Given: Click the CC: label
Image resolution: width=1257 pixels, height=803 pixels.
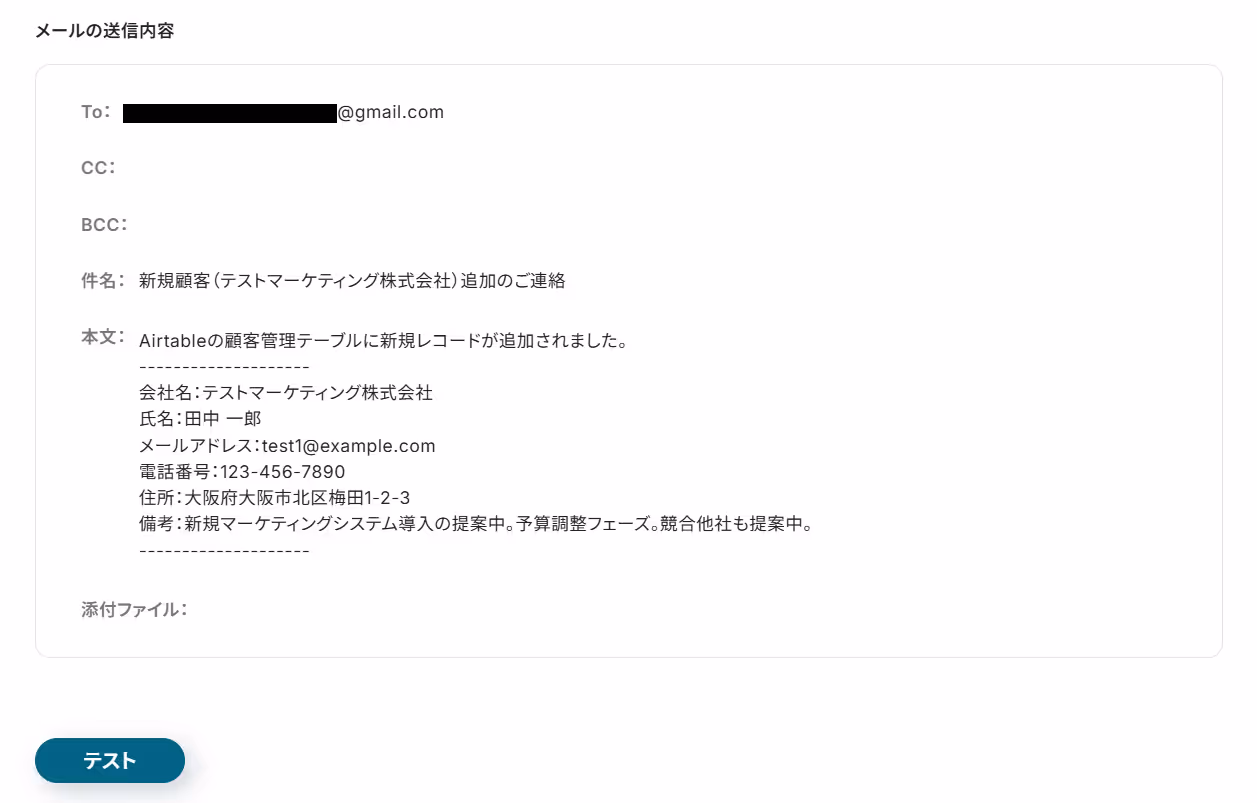Looking at the screenshot, I should tap(98, 168).
